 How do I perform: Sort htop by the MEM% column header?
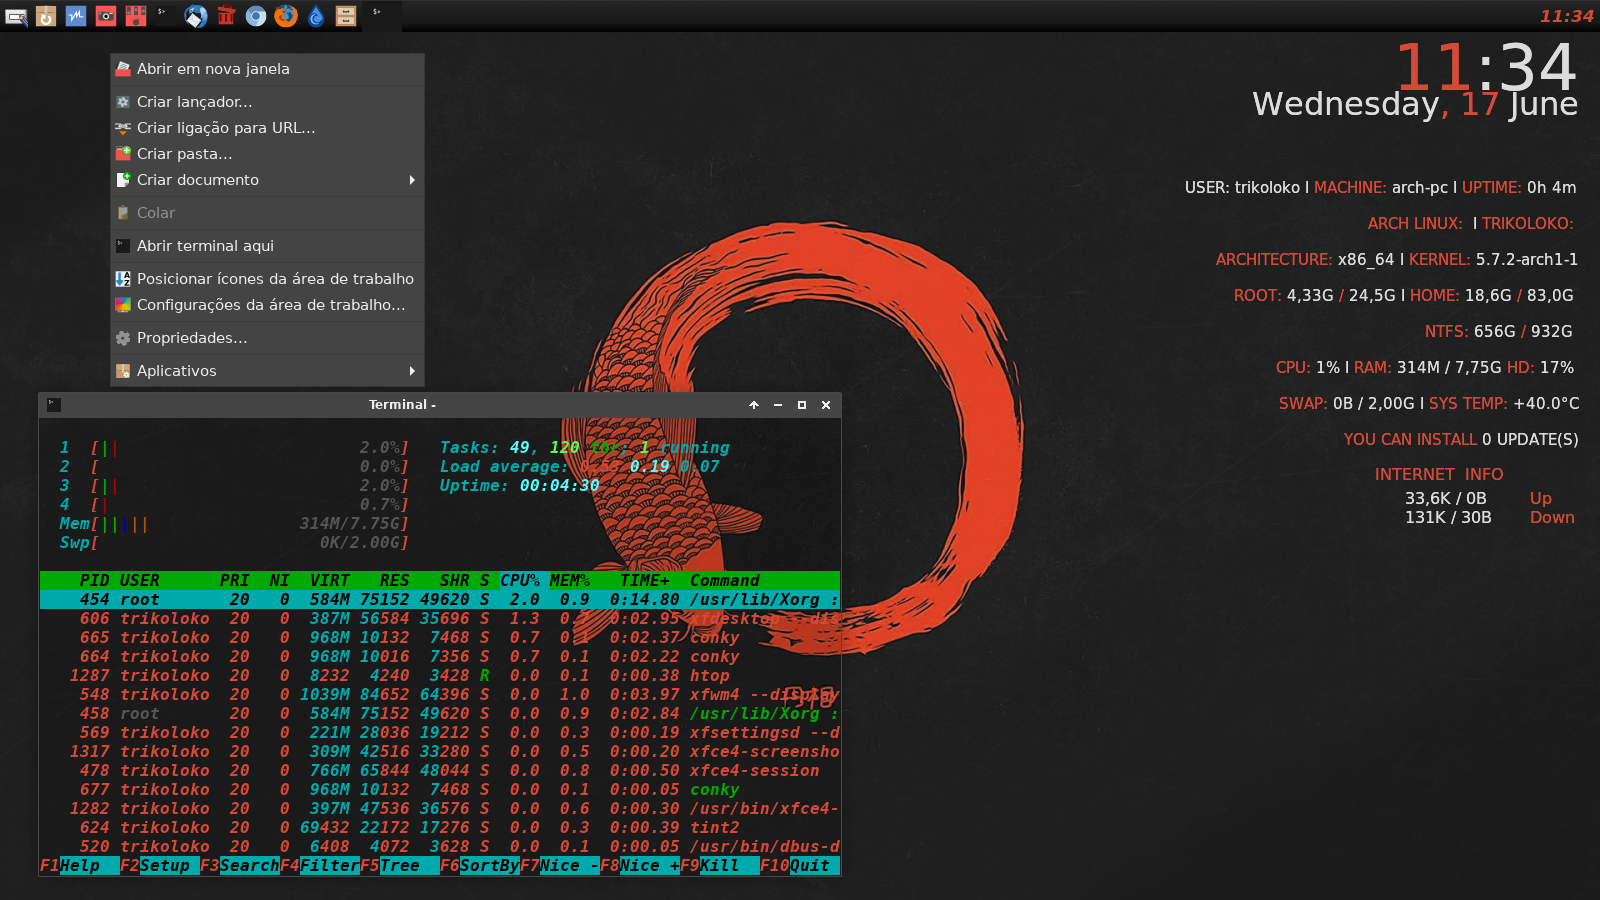click(569, 581)
